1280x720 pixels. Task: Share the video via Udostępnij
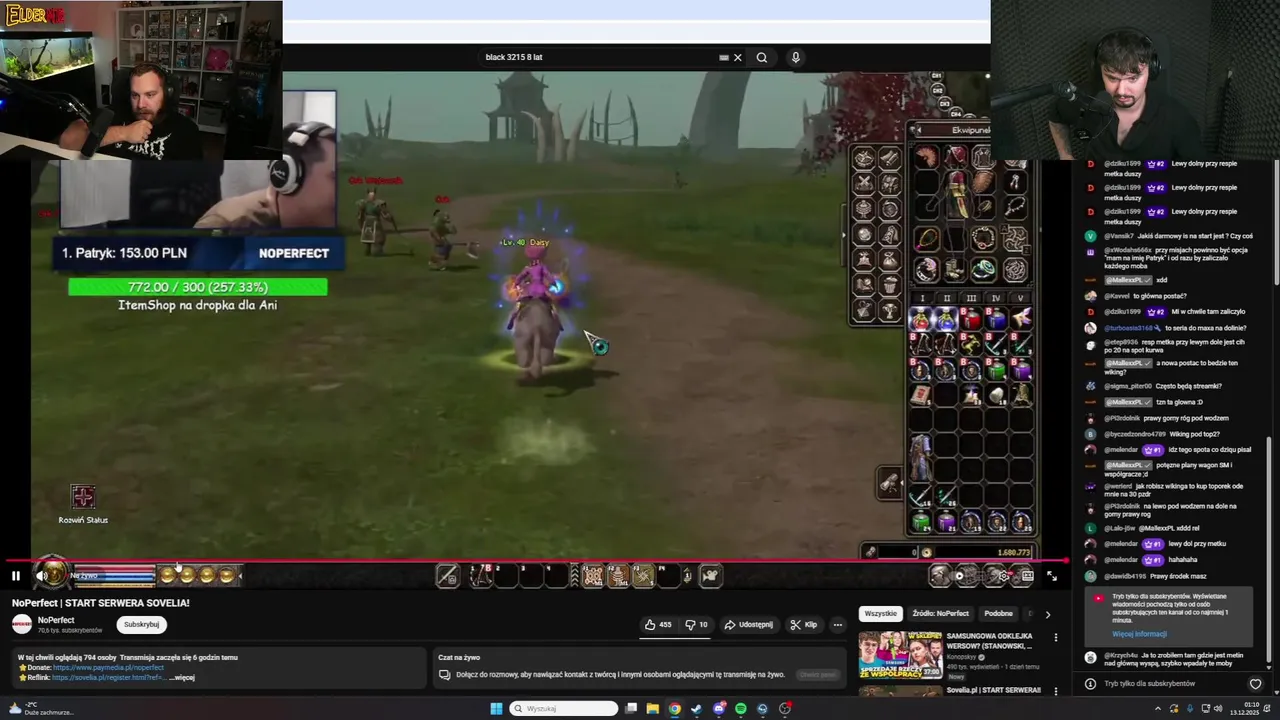(748, 624)
